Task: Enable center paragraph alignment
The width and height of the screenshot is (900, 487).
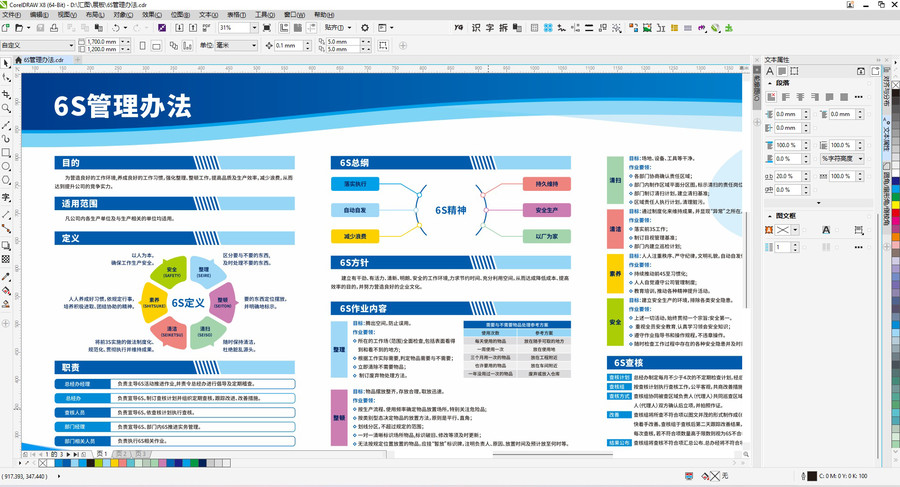Action: click(800, 97)
